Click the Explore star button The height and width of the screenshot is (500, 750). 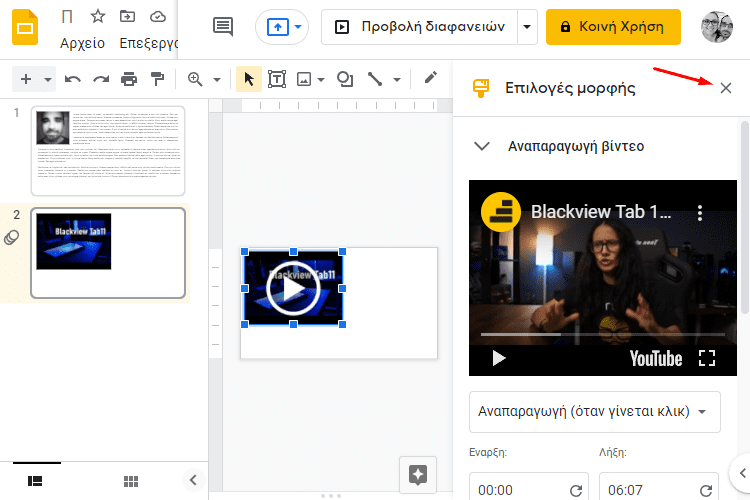(x=418, y=475)
